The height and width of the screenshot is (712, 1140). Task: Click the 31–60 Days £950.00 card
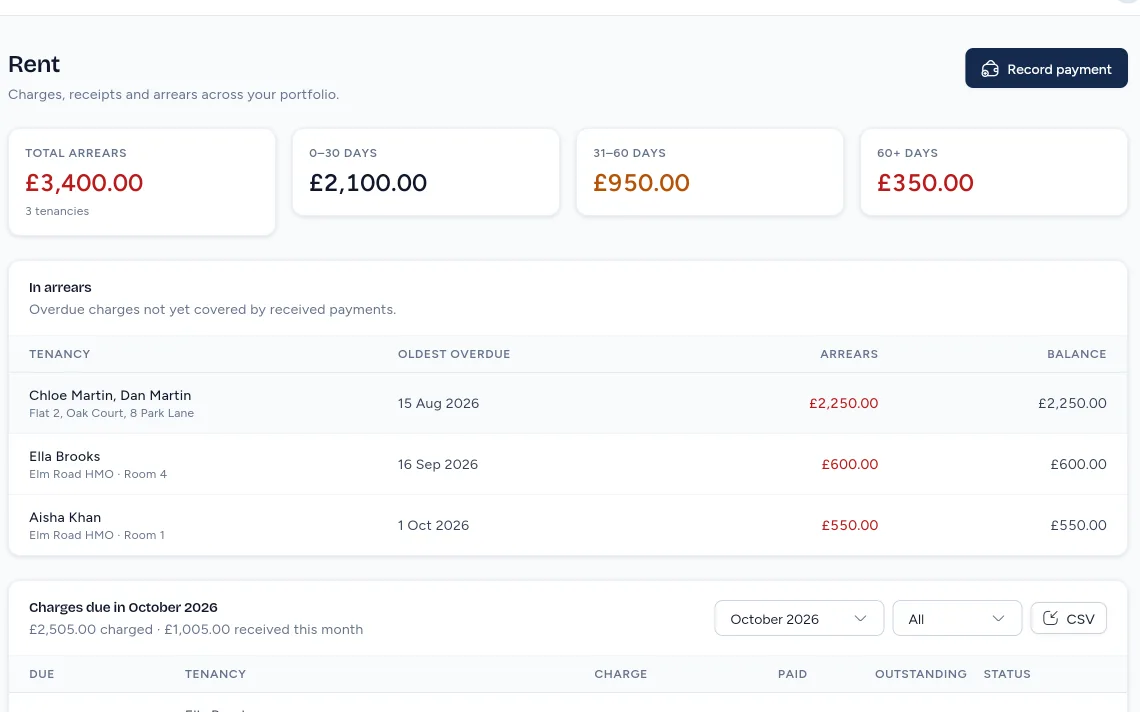710,172
